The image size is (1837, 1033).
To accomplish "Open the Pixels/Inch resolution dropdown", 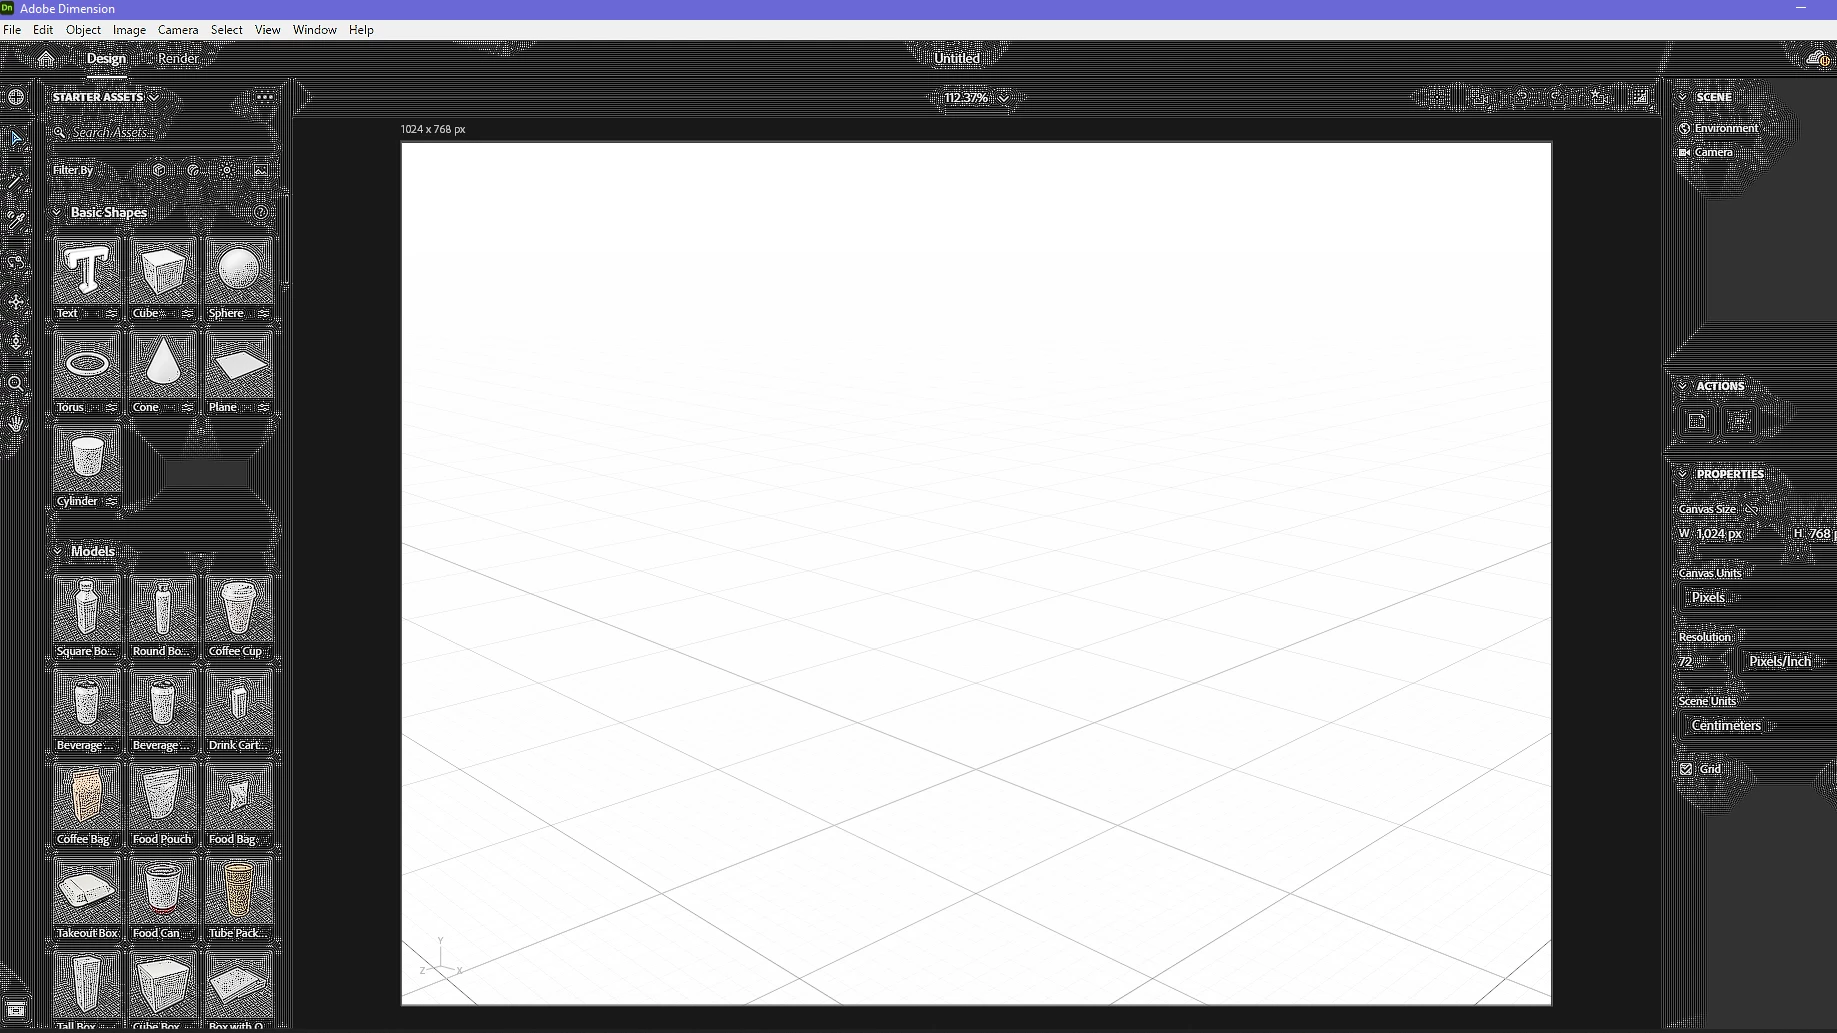I will (x=1785, y=661).
